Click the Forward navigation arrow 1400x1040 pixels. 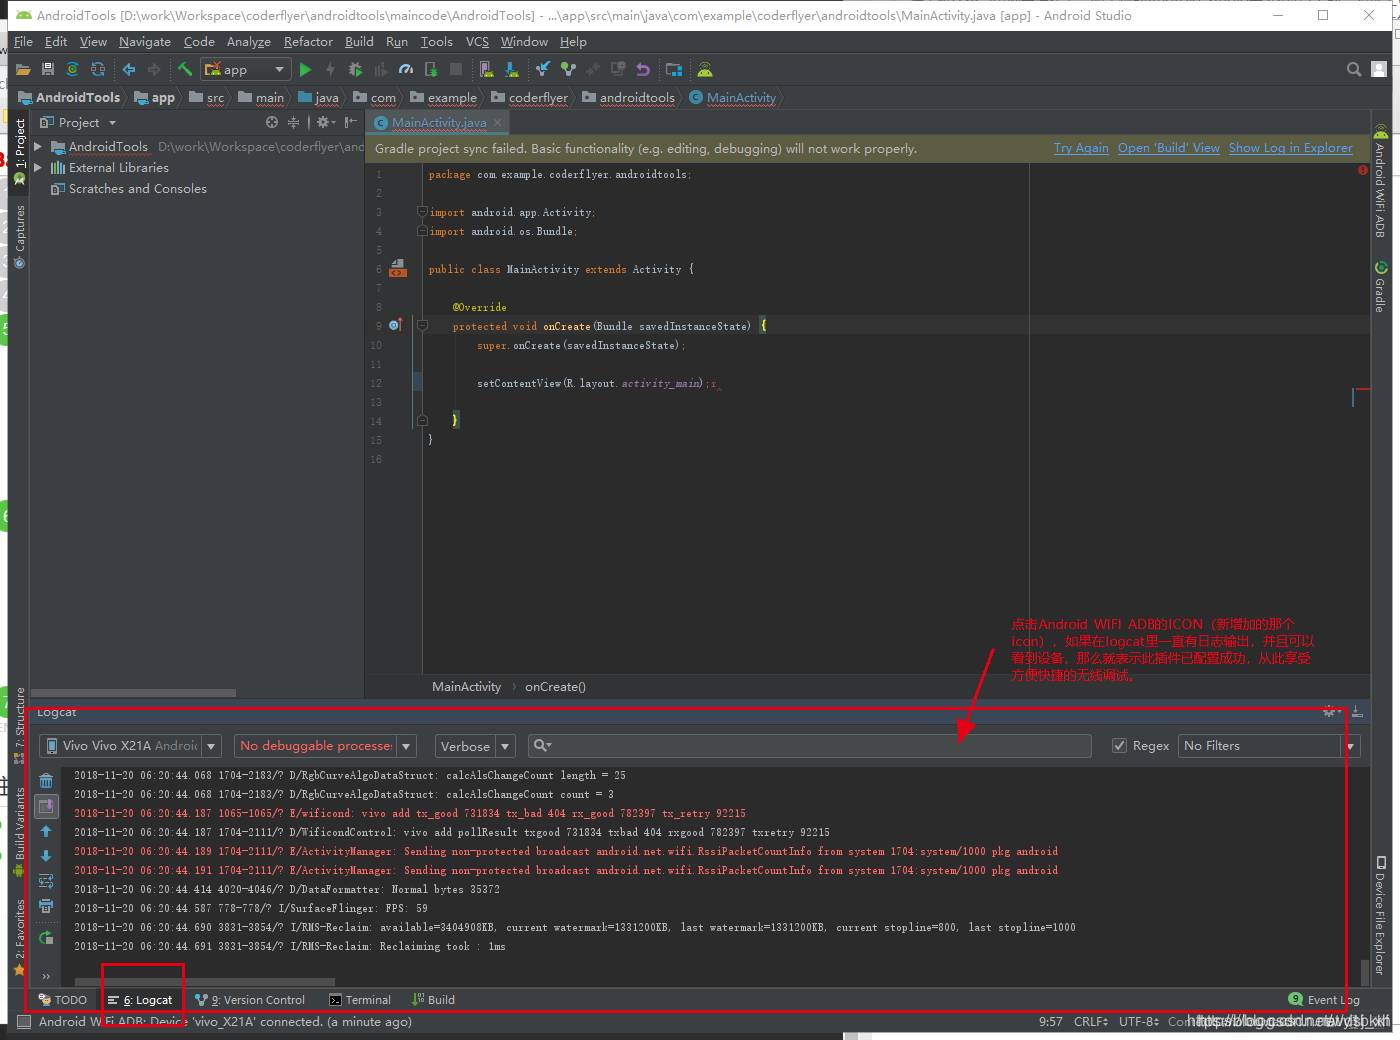pos(153,70)
